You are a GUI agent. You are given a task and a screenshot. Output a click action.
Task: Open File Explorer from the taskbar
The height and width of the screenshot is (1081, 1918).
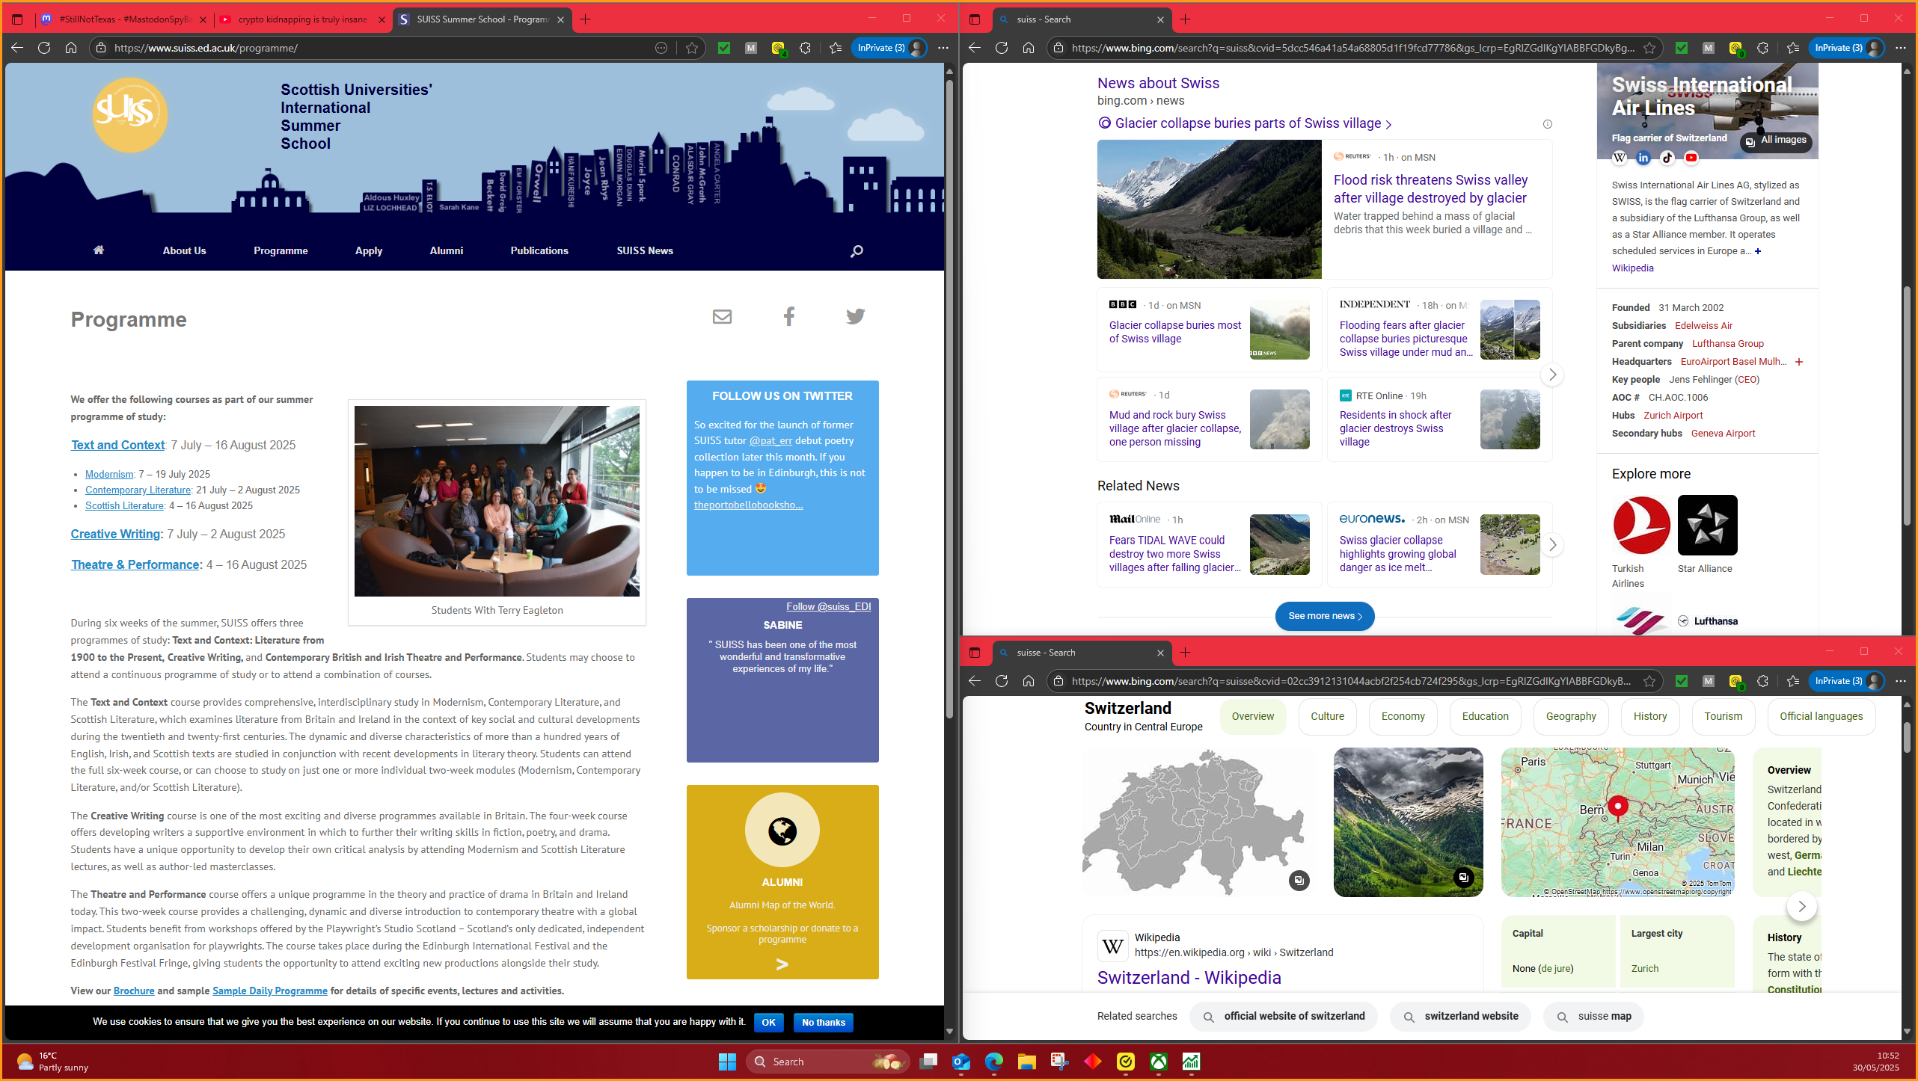pos(1026,1061)
